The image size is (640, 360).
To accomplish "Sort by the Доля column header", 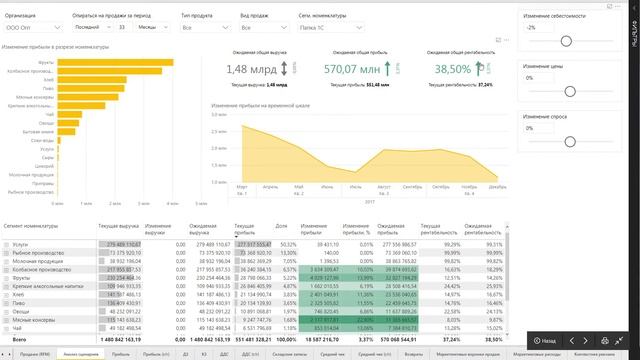I will point(281,226).
